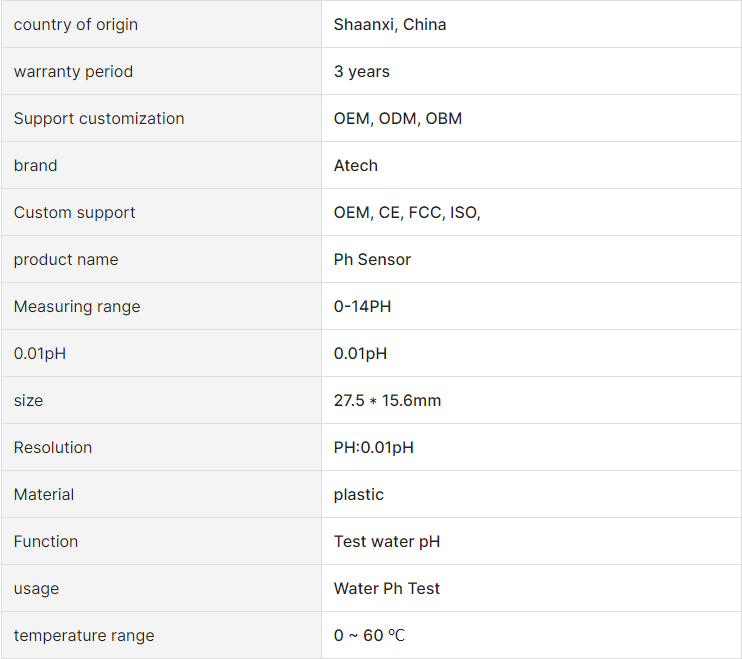Click the 'temperature range' label
Viewport: 742px width, 659px height.
click(84, 635)
